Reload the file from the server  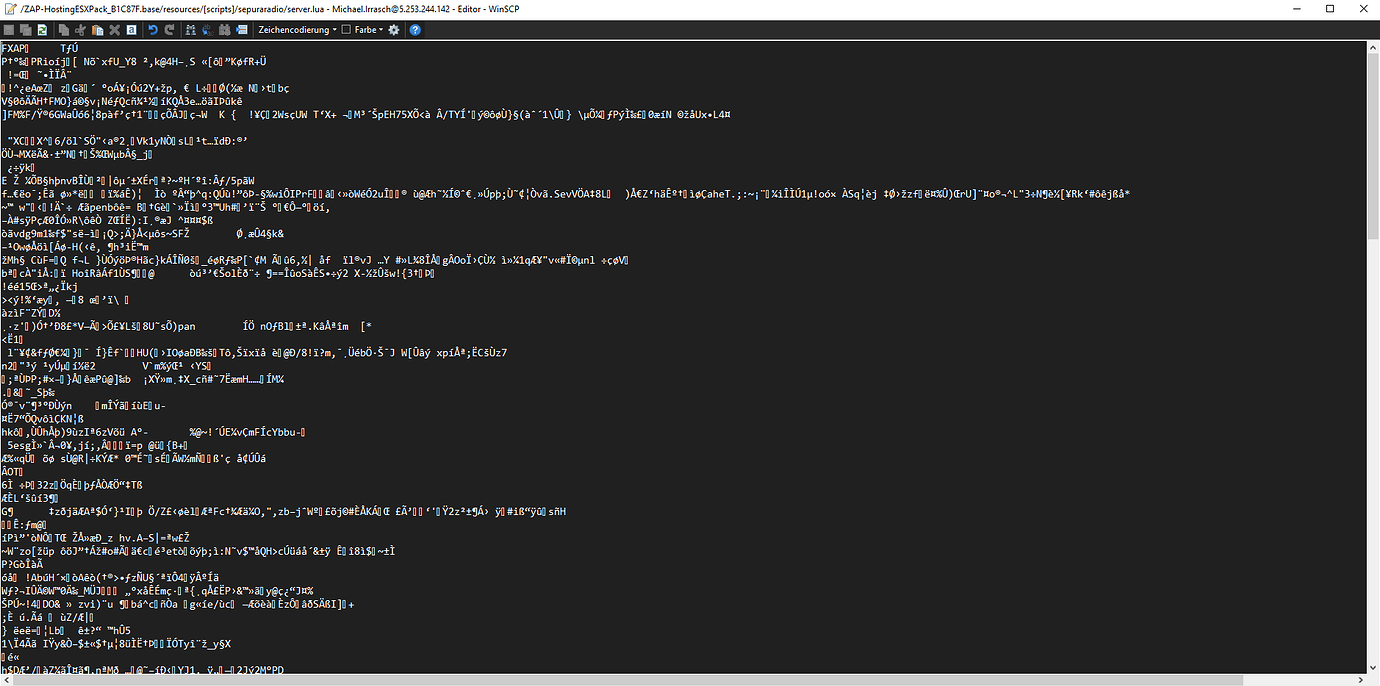click(44, 29)
